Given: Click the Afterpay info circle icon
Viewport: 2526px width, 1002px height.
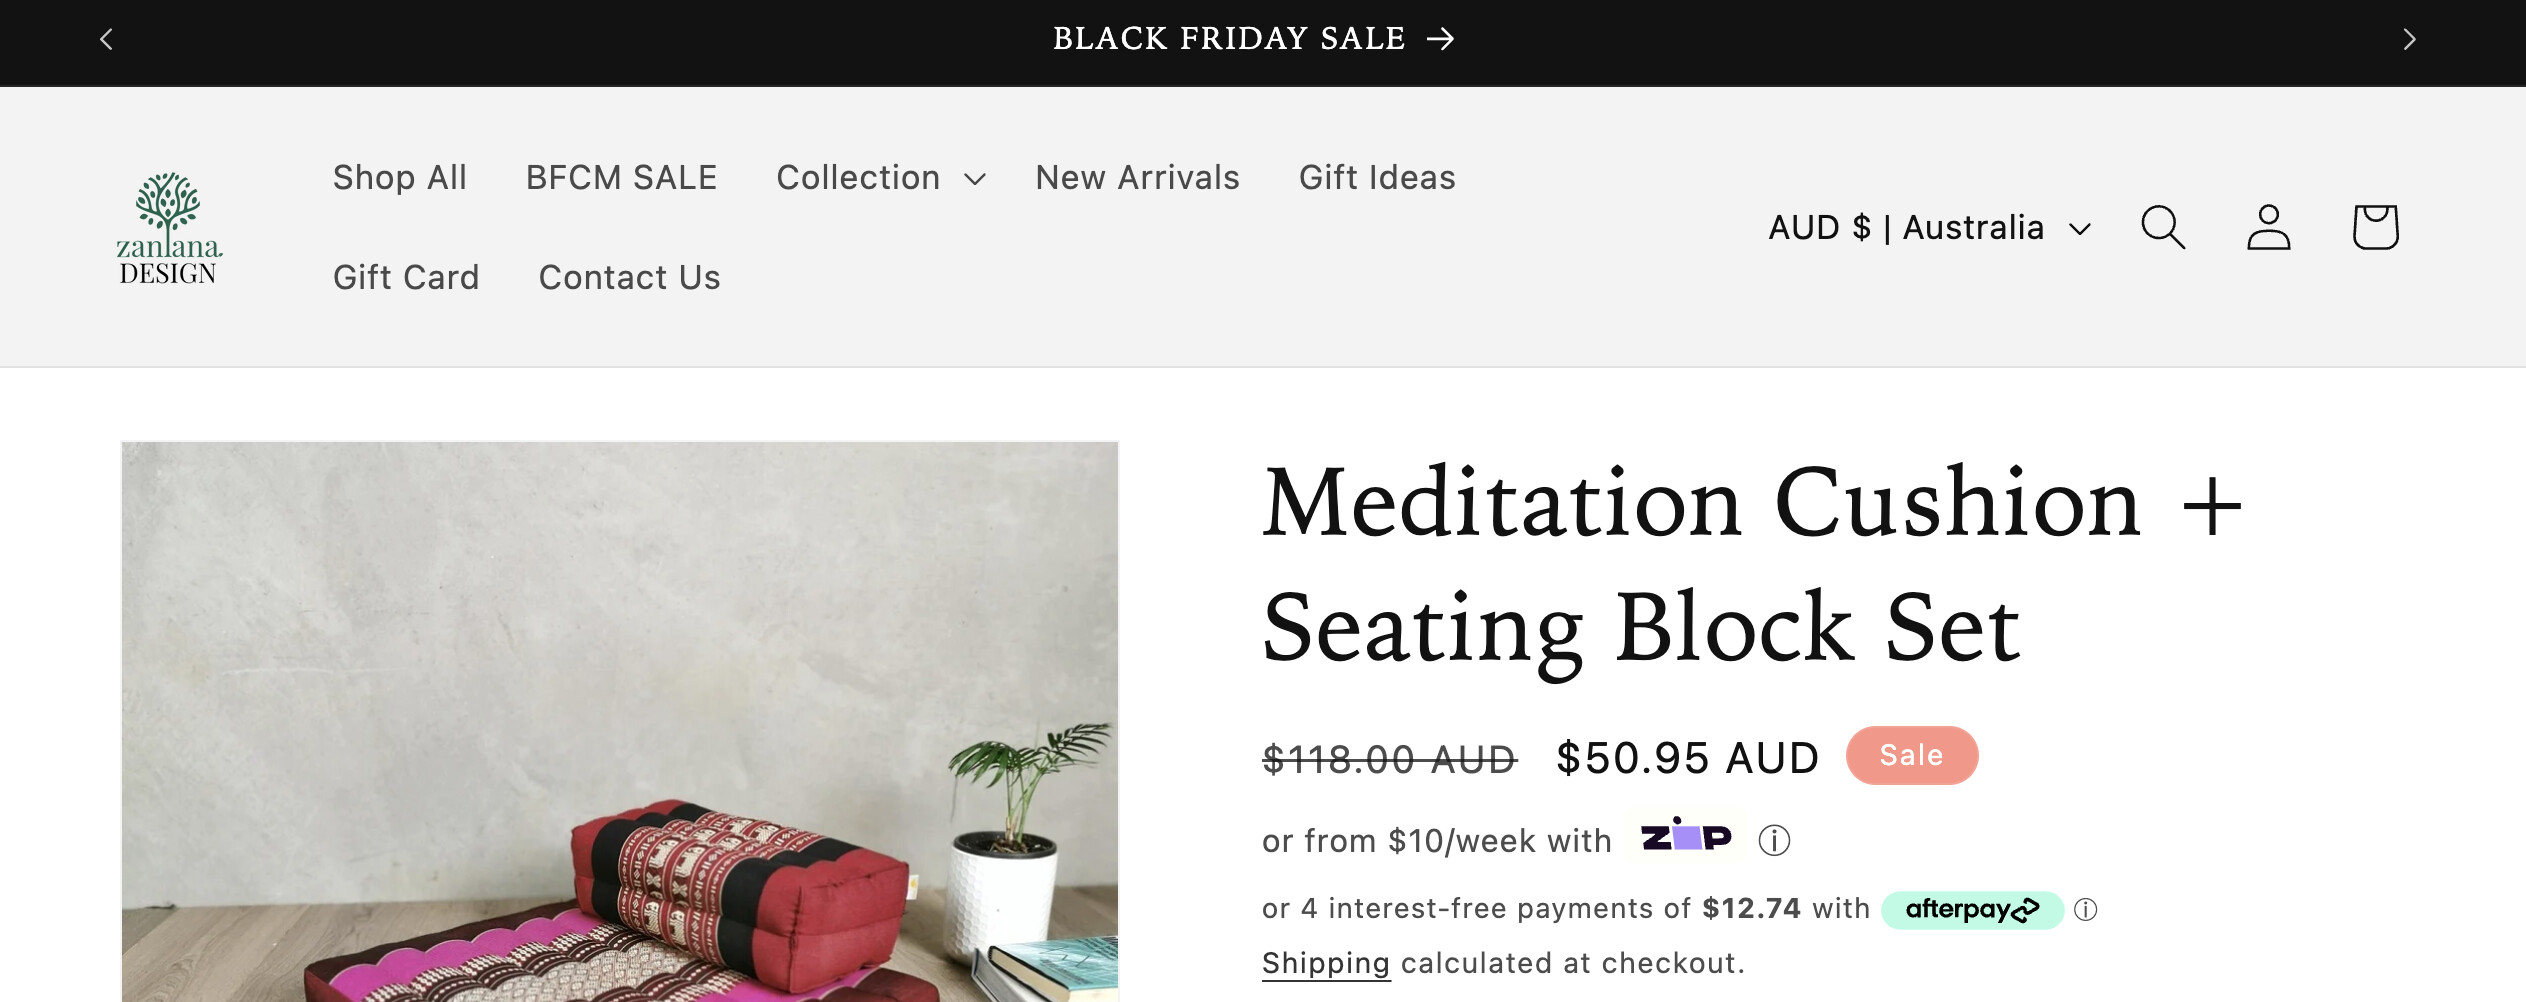Looking at the screenshot, I should point(2085,909).
